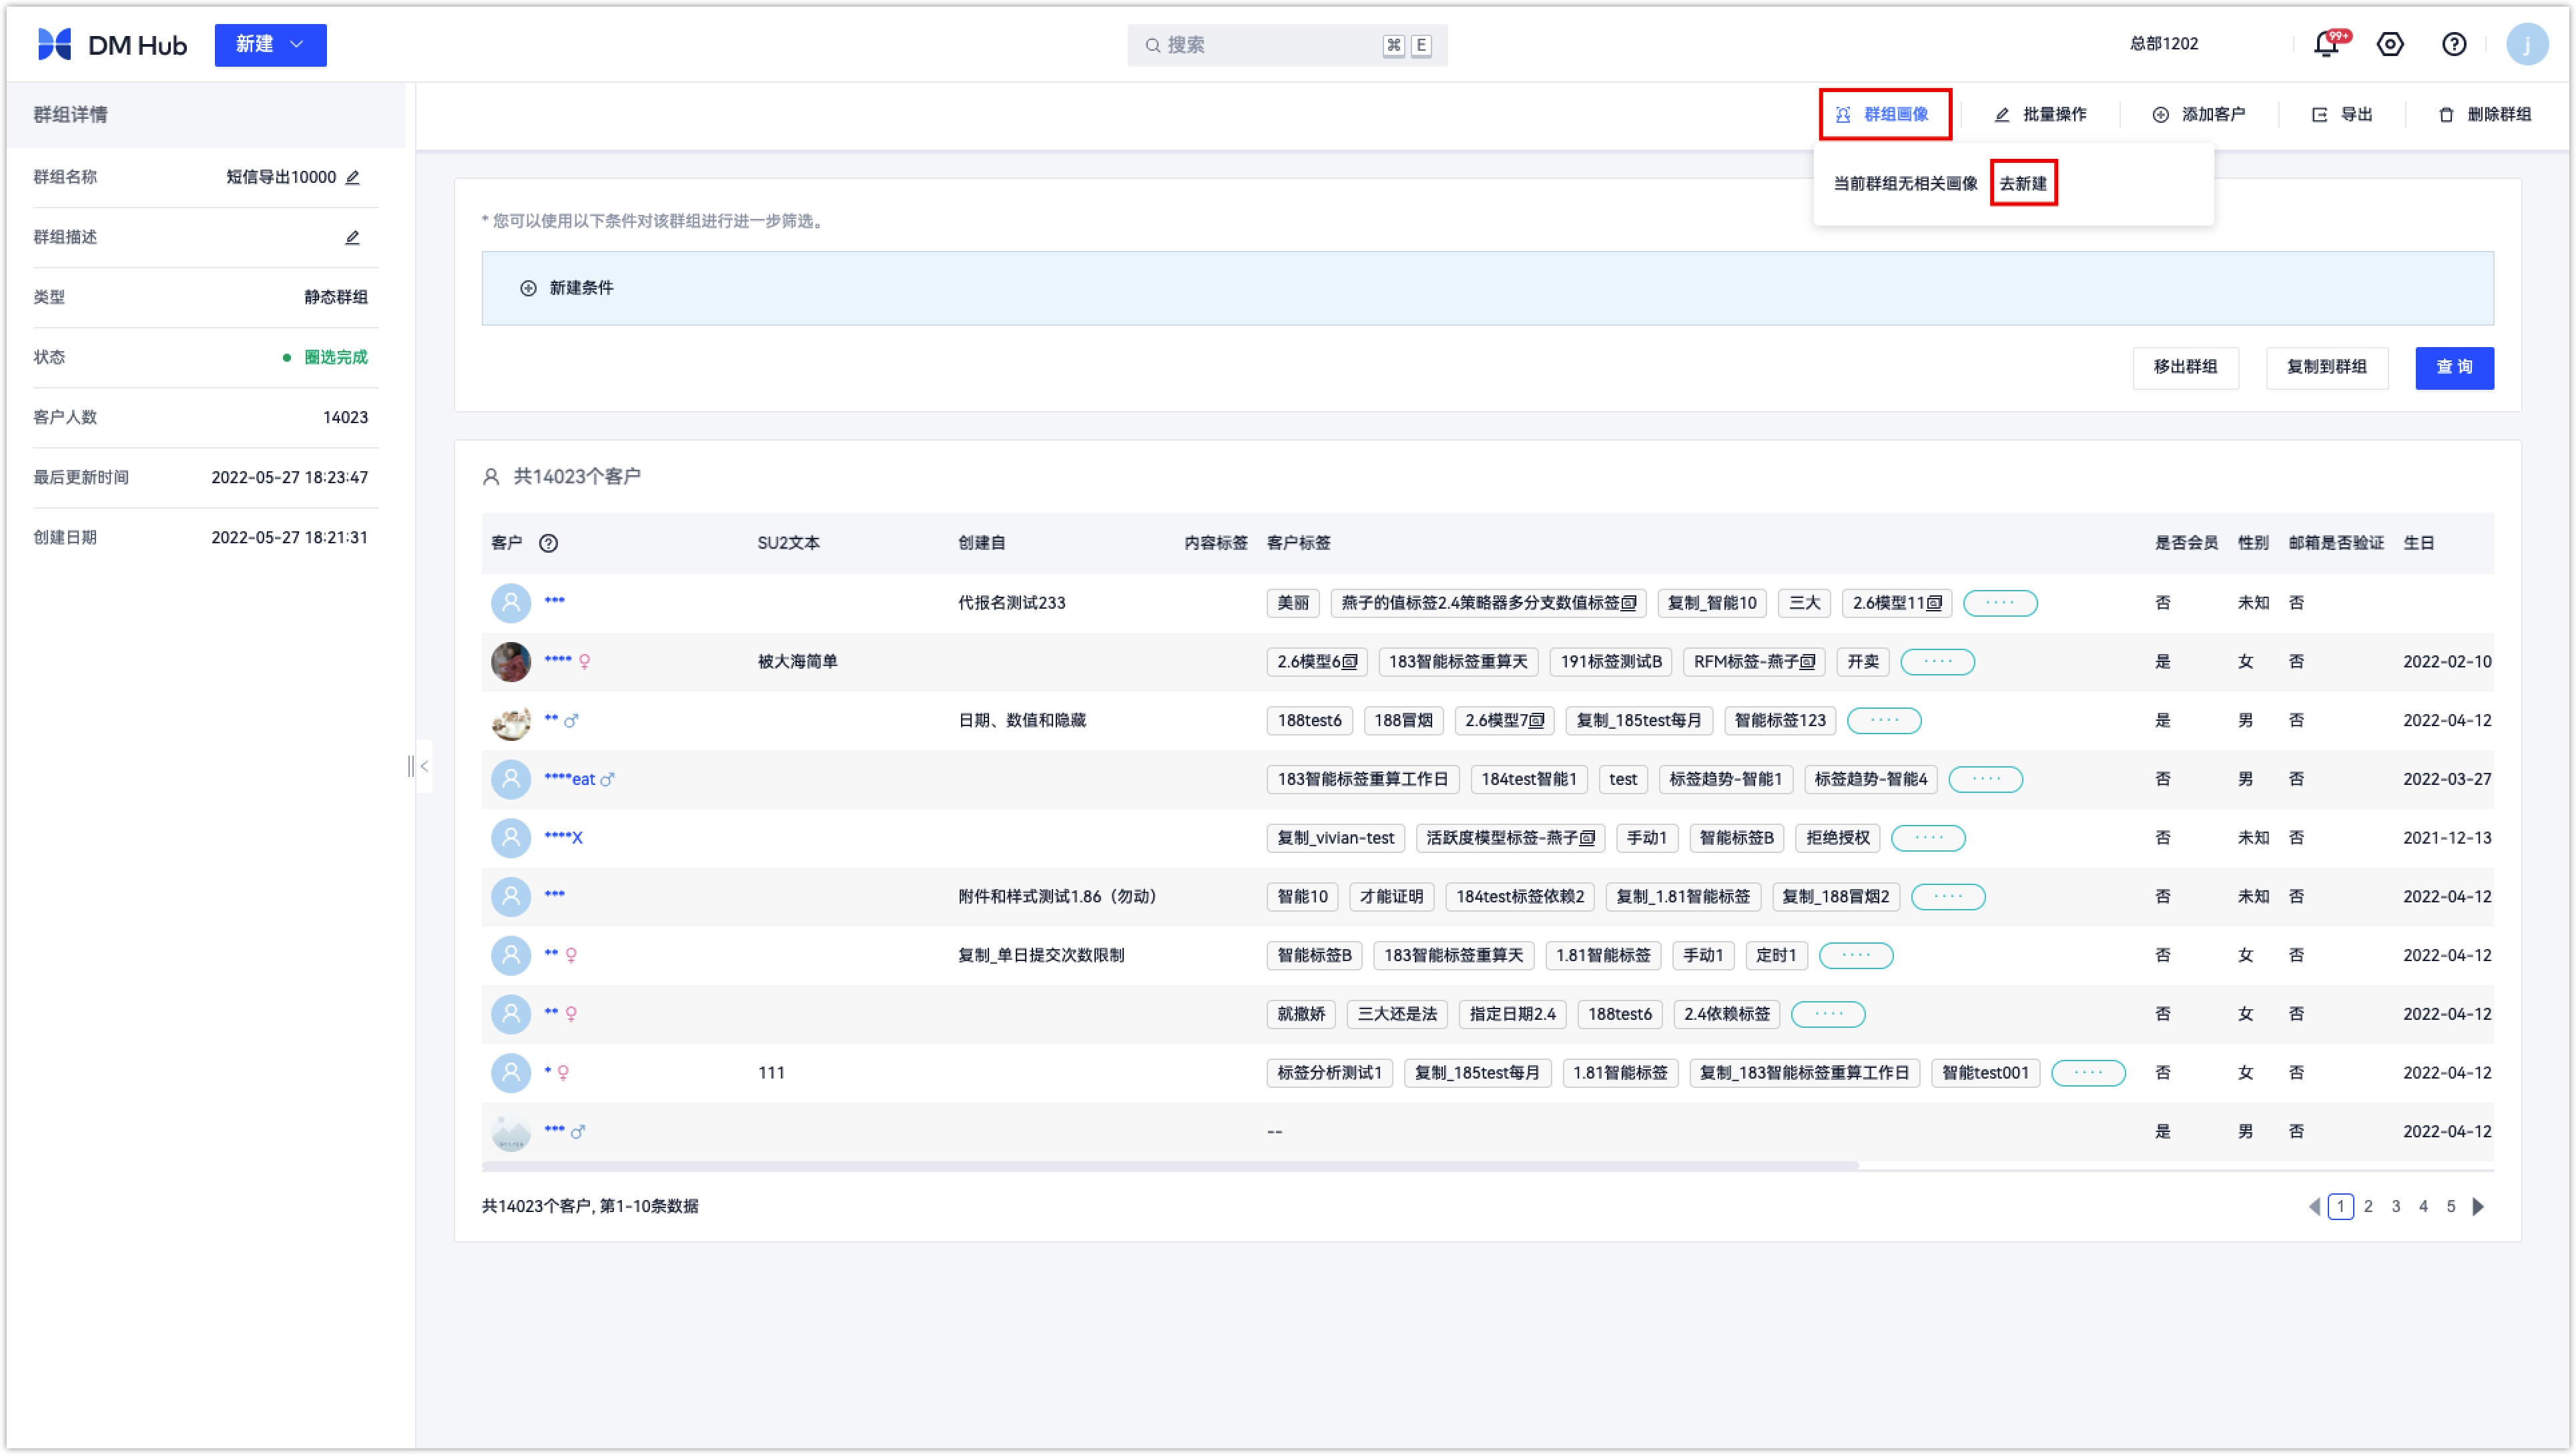Open the 群组画像 menu

[1885, 114]
